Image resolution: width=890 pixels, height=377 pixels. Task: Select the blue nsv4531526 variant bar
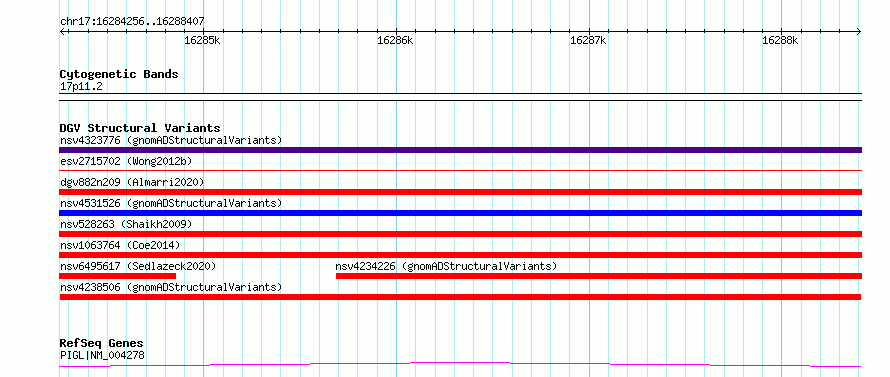(x=460, y=213)
